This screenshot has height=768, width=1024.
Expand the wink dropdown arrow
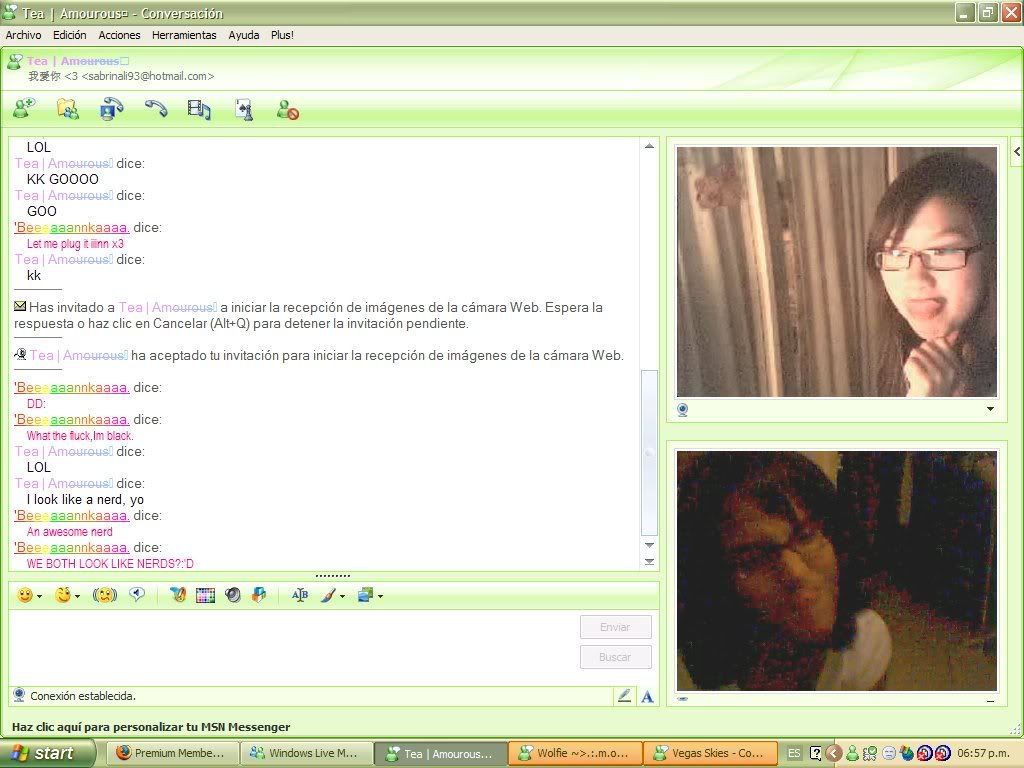point(78,596)
